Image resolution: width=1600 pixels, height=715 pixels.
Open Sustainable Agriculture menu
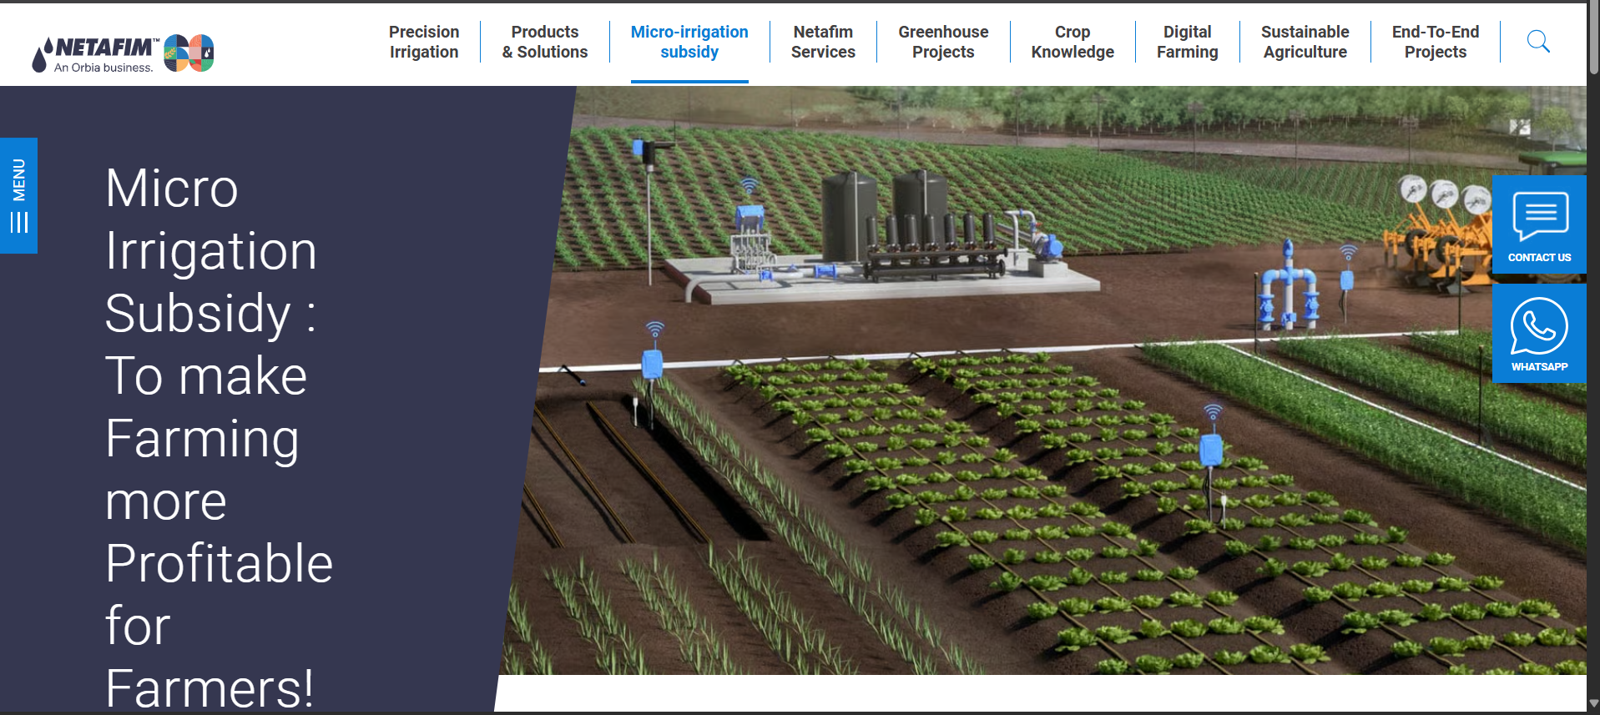(x=1305, y=42)
